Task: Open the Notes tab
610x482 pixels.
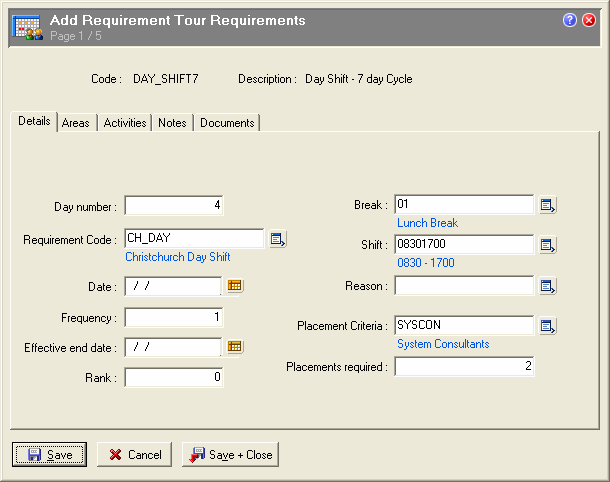Action: (x=172, y=123)
